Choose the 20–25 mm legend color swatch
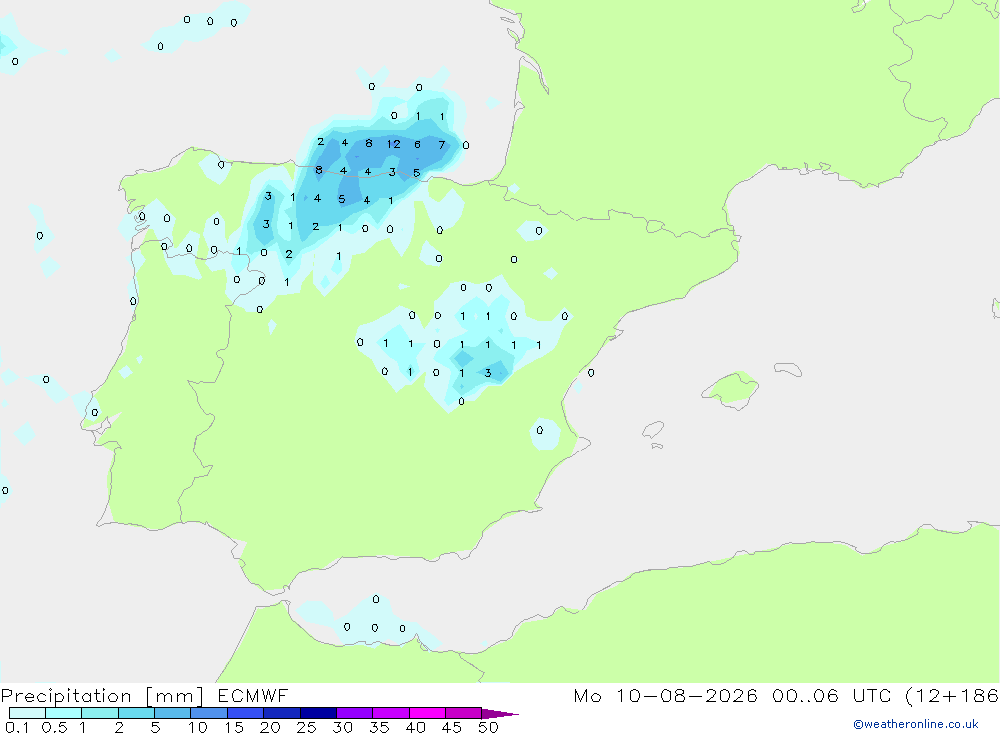The height and width of the screenshot is (733, 1000). click(x=281, y=713)
